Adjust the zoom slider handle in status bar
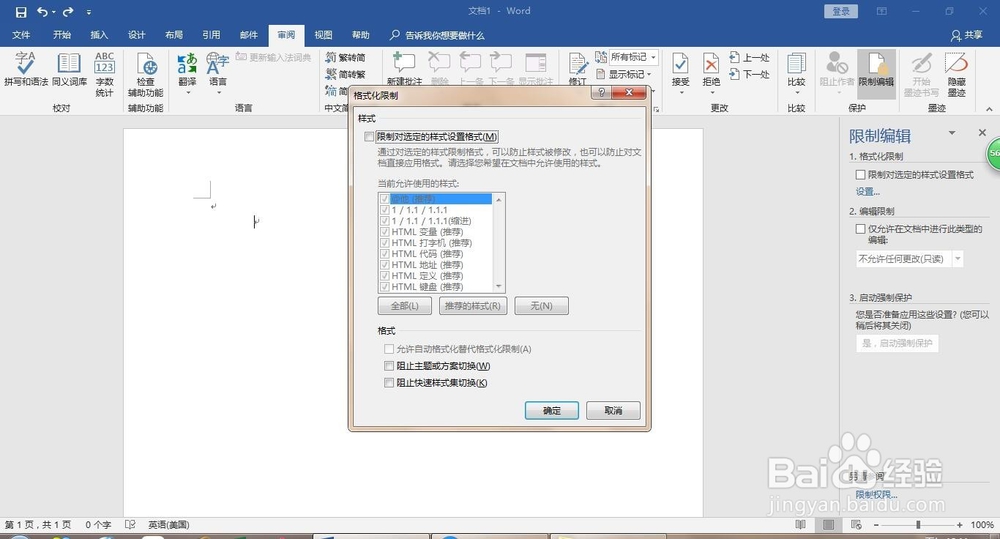The width and height of the screenshot is (1000, 539). click(x=918, y=524)
